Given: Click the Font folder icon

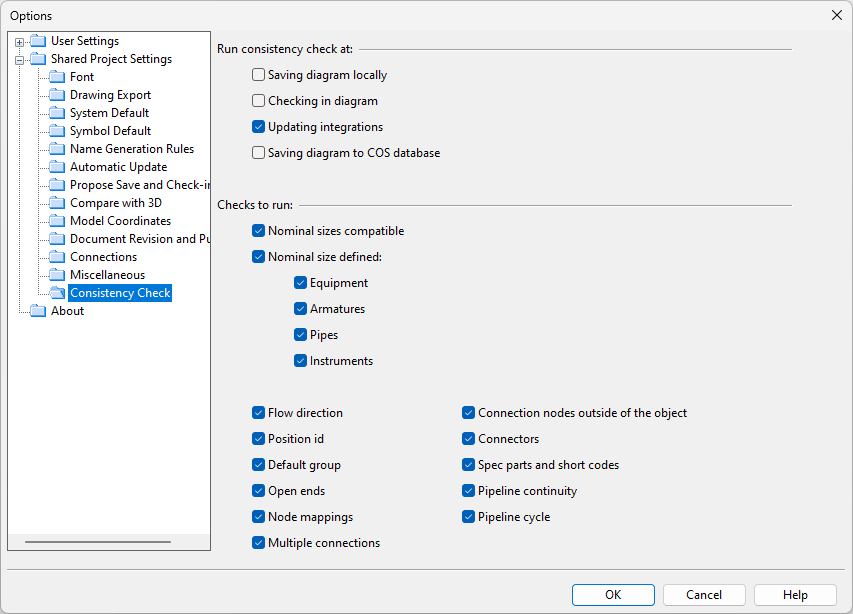Looking at the screenshot, I should (57, 77).
